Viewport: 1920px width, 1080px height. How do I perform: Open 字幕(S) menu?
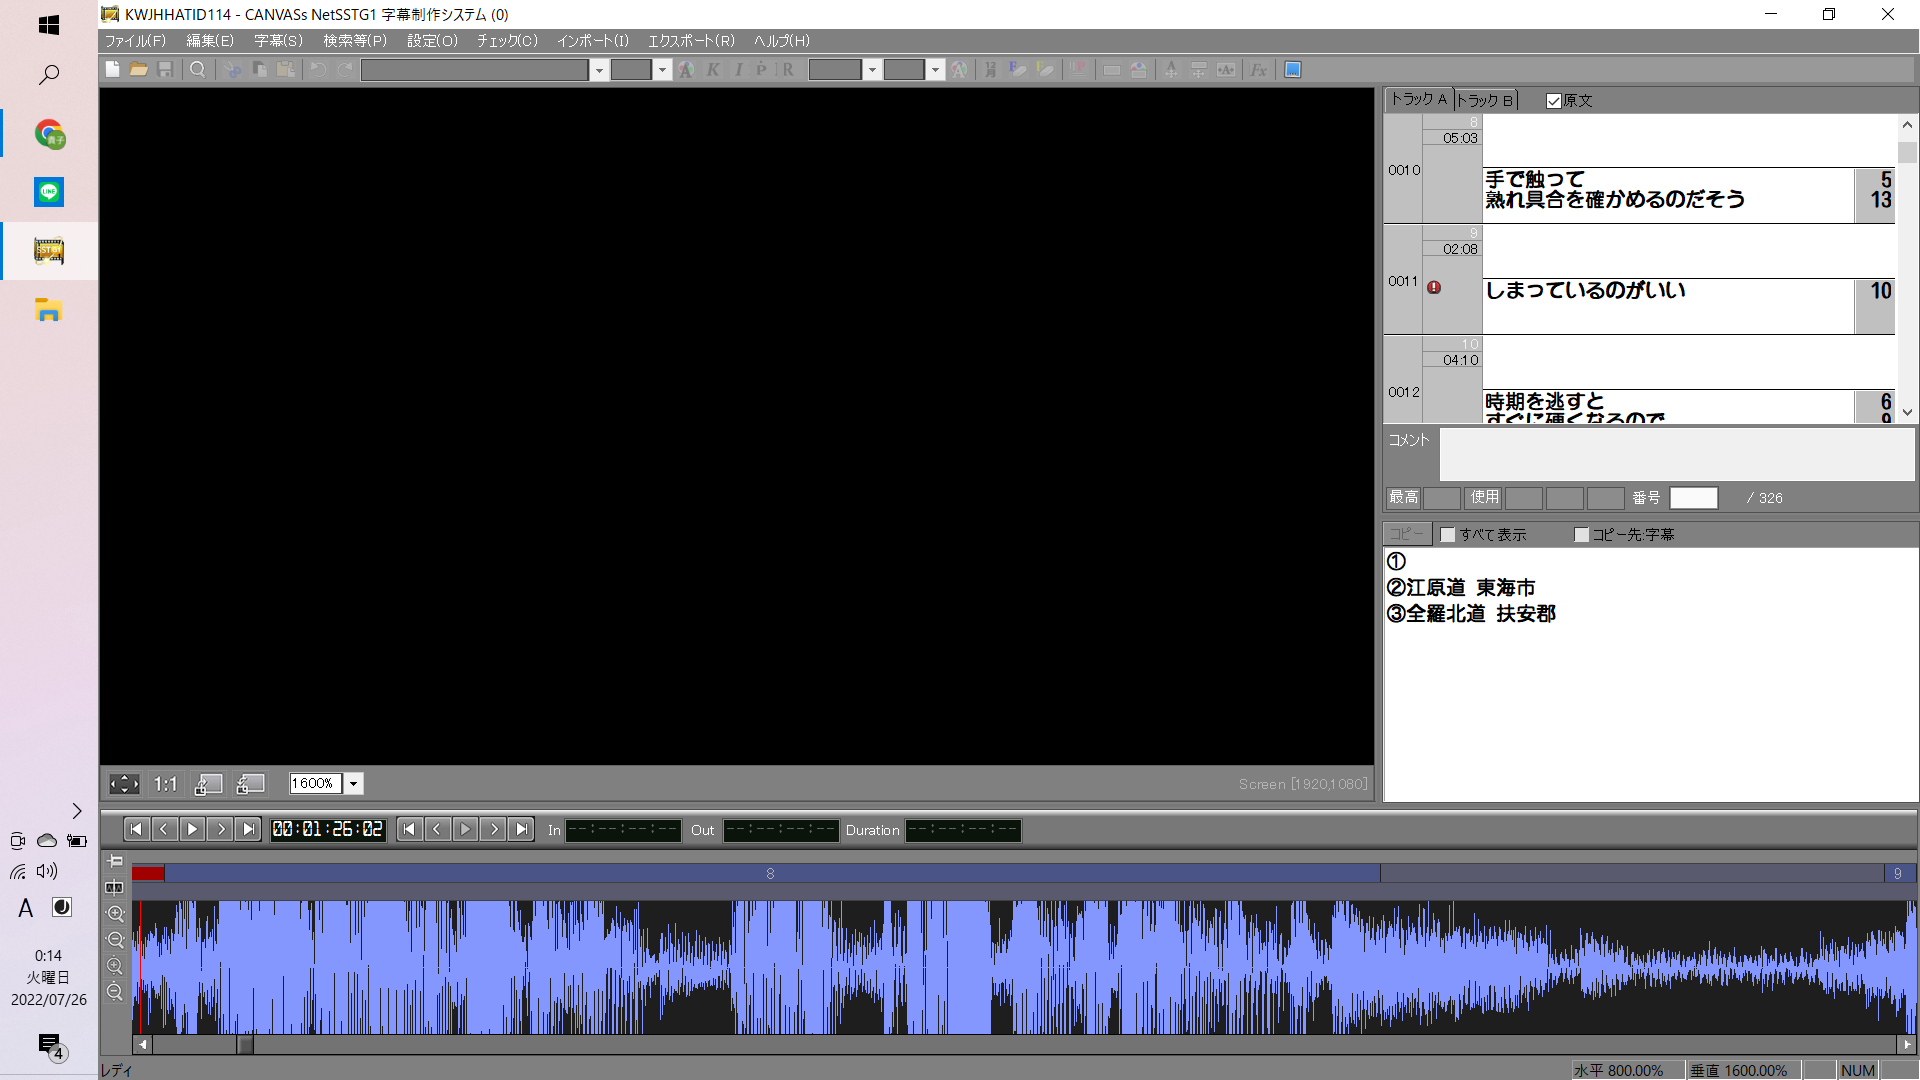click(x=278, y=41)
